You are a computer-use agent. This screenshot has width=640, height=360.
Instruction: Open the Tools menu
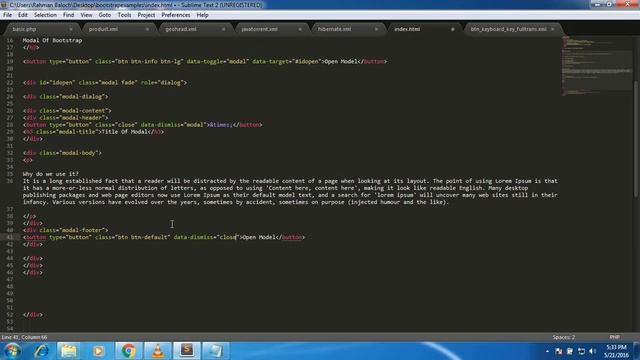coord(124,15)
